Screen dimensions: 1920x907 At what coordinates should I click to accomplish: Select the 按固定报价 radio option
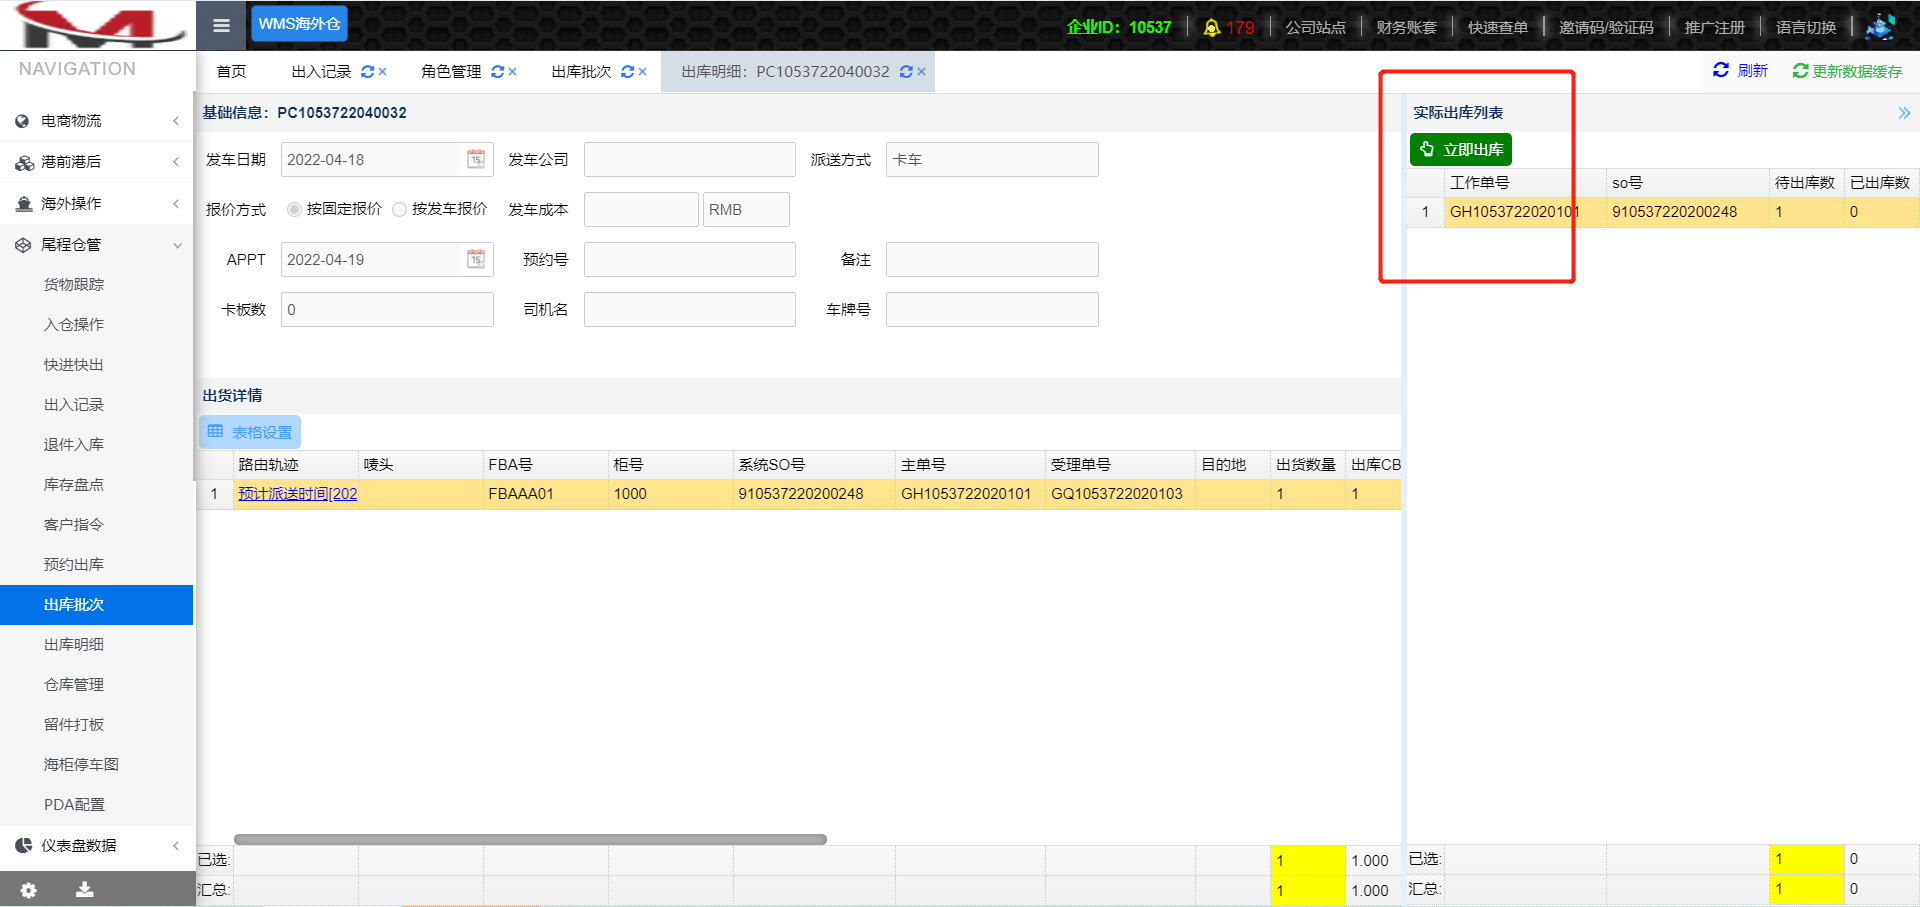[294, 209]
